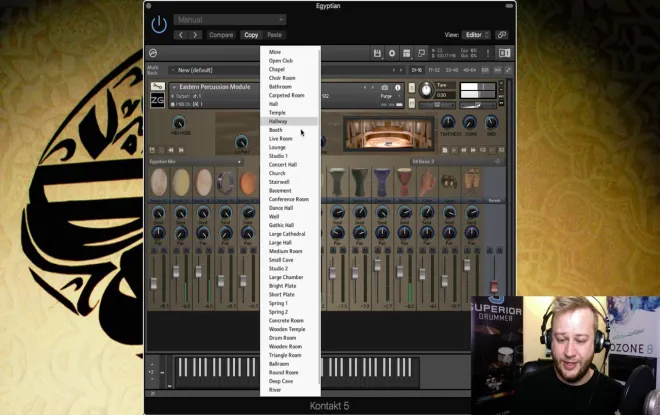Switch to the 17-32 rack page

click(434, 70)
